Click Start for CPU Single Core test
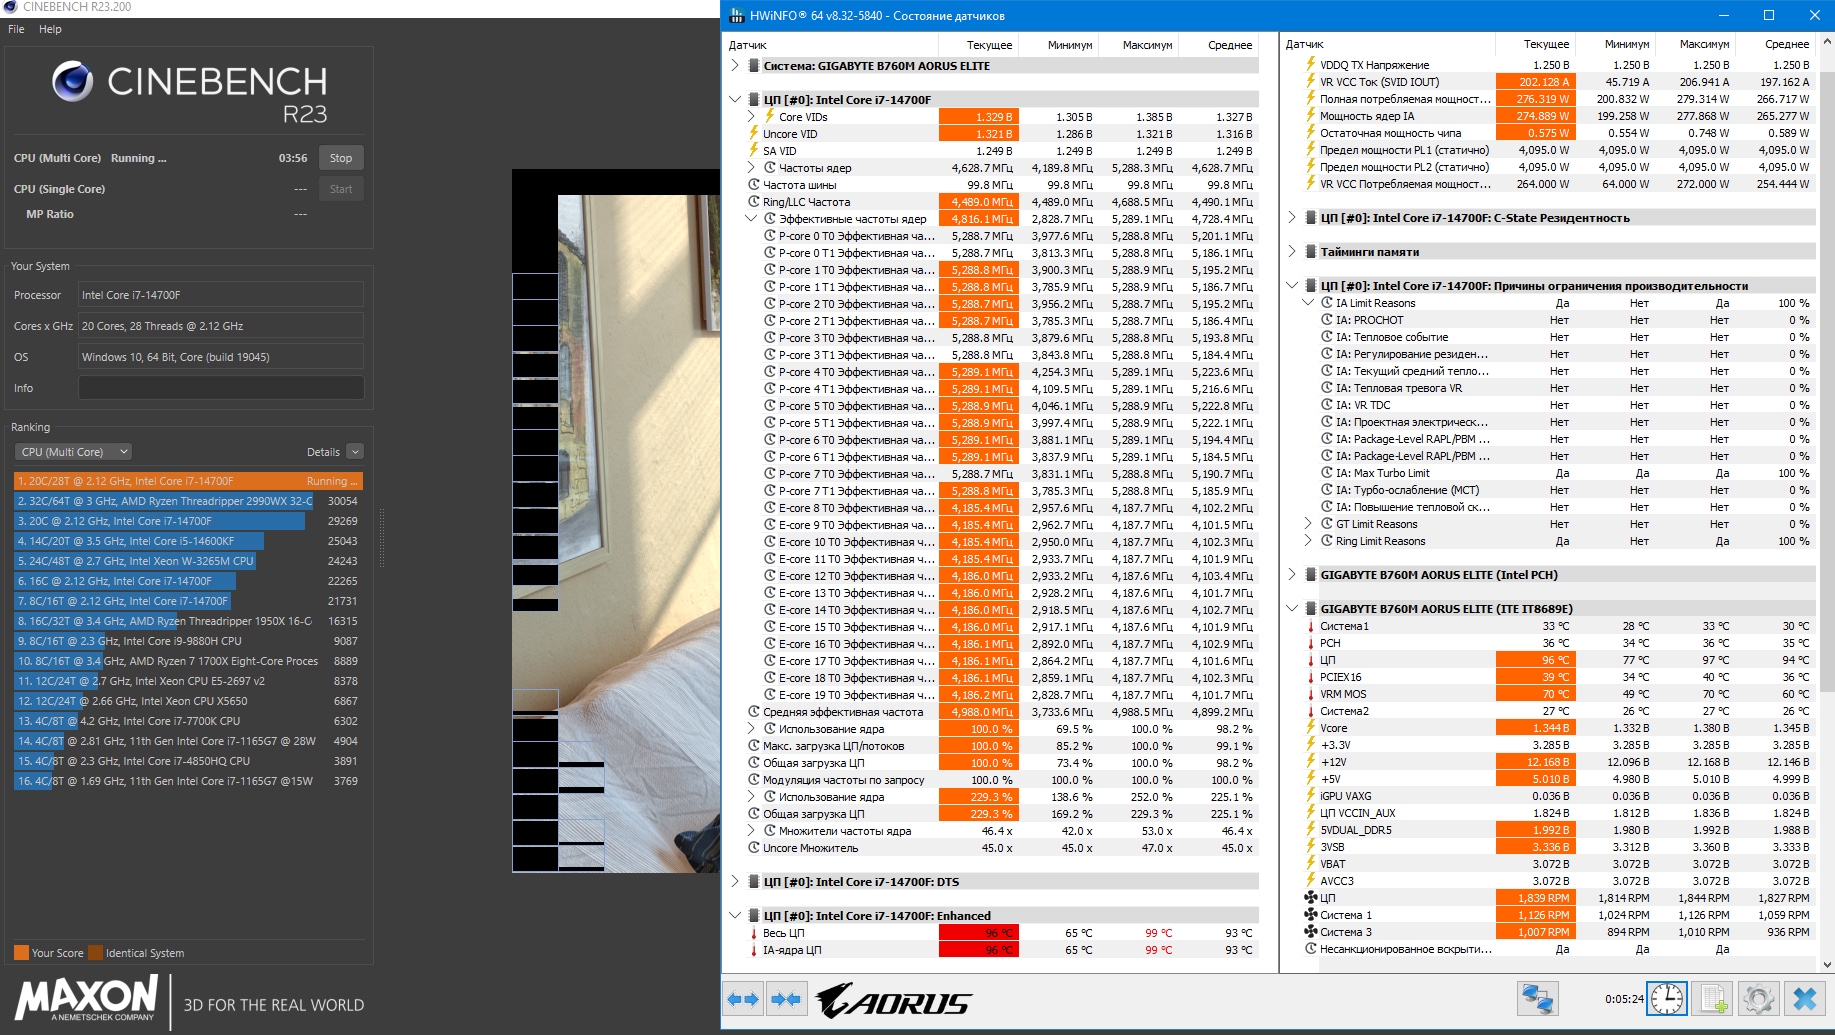The image size is (1835, 1035). pyautogui.click(x=341, y=189)
